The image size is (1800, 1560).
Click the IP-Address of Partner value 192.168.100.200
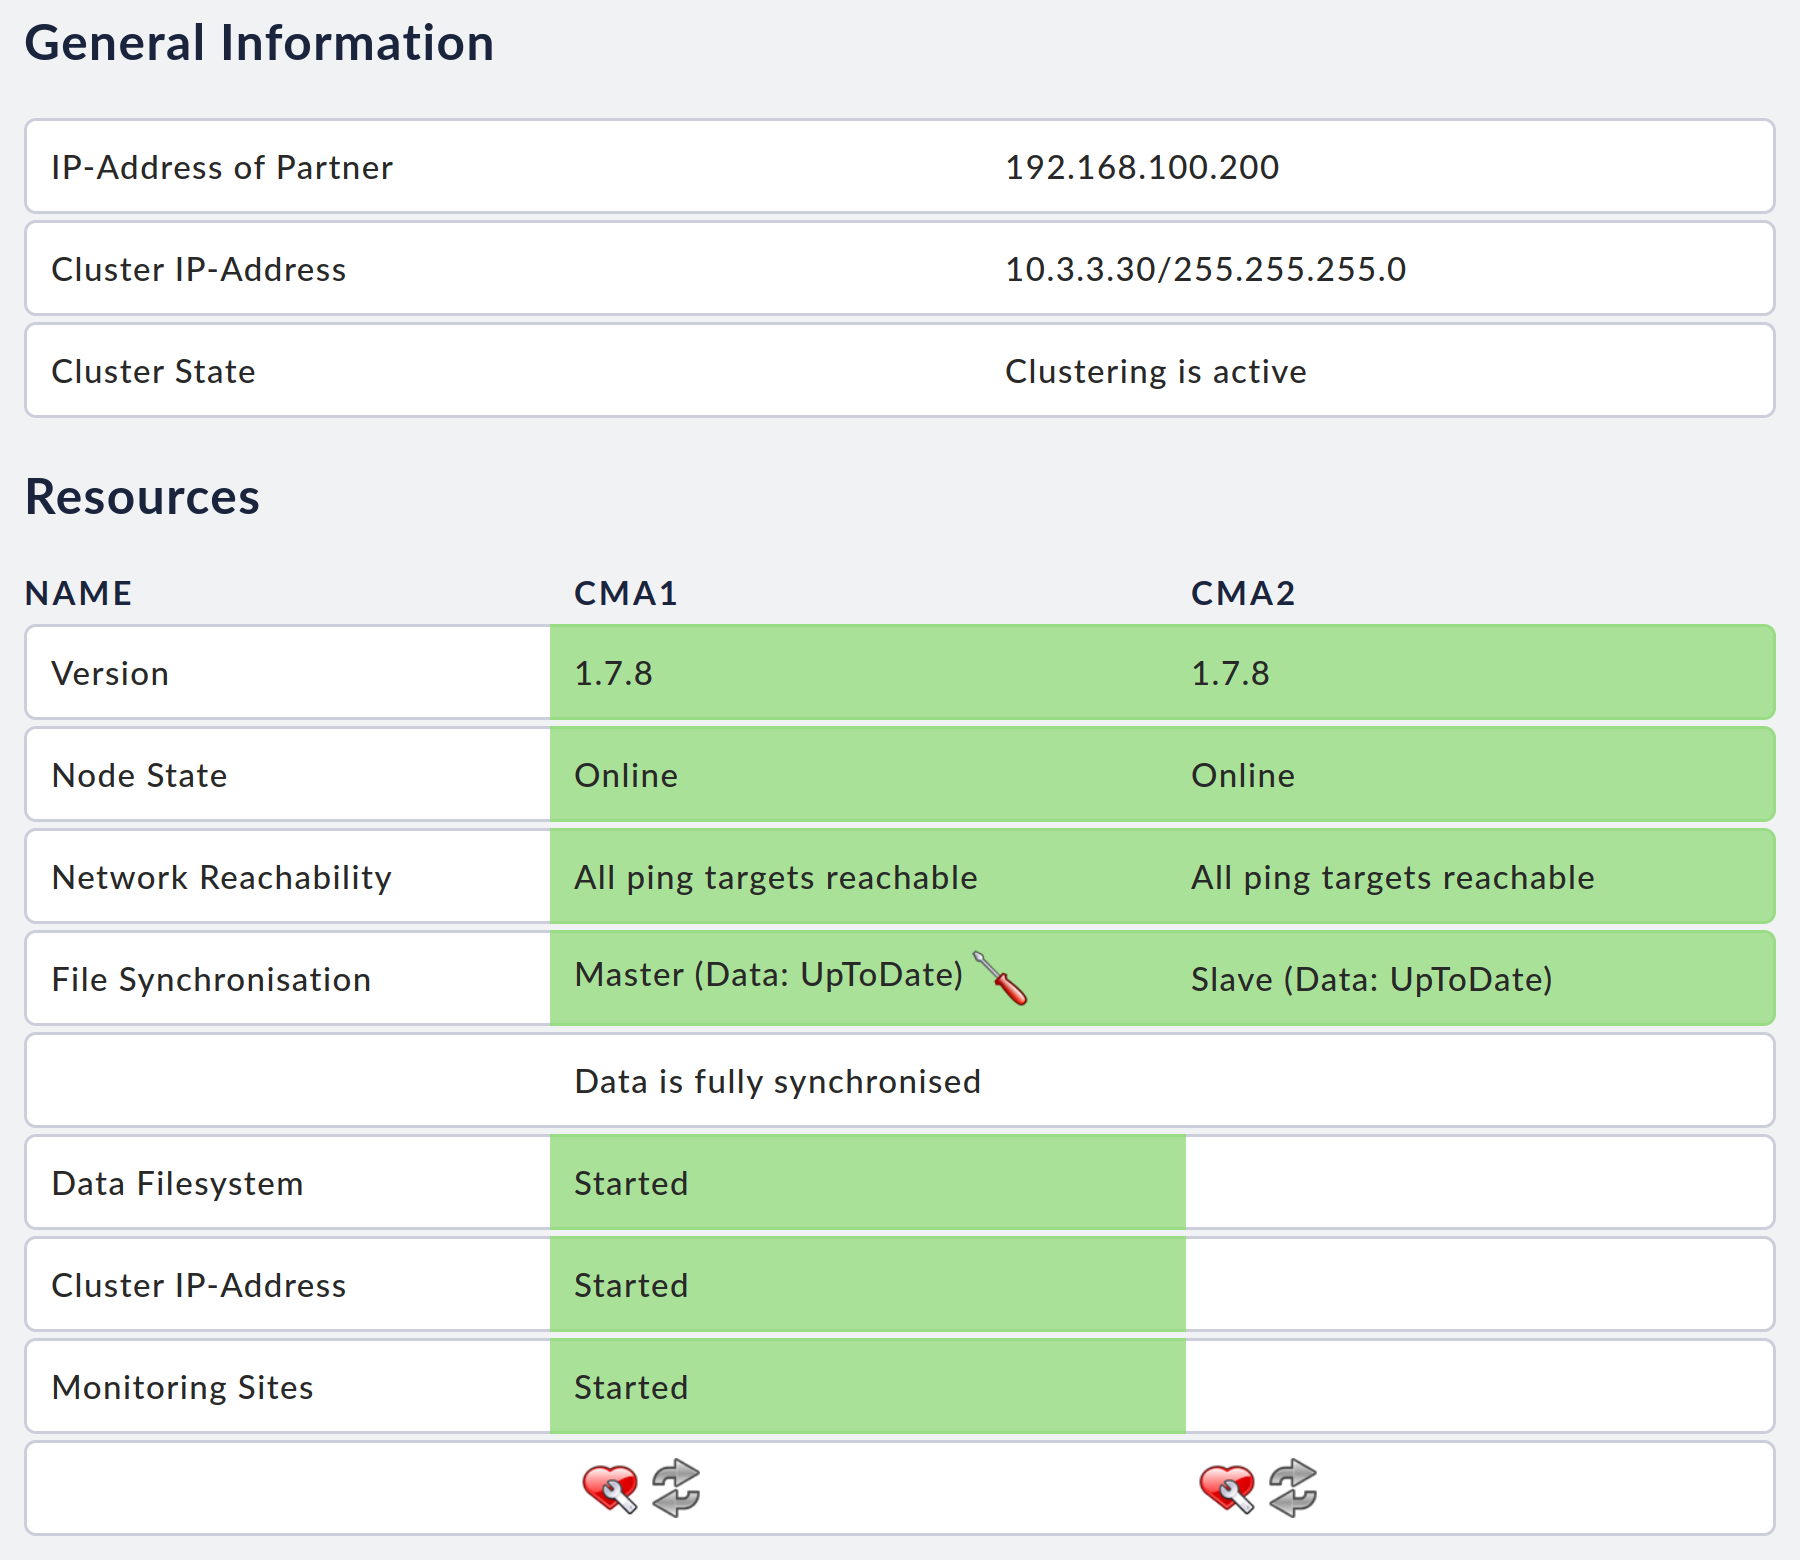point(1141,167)
